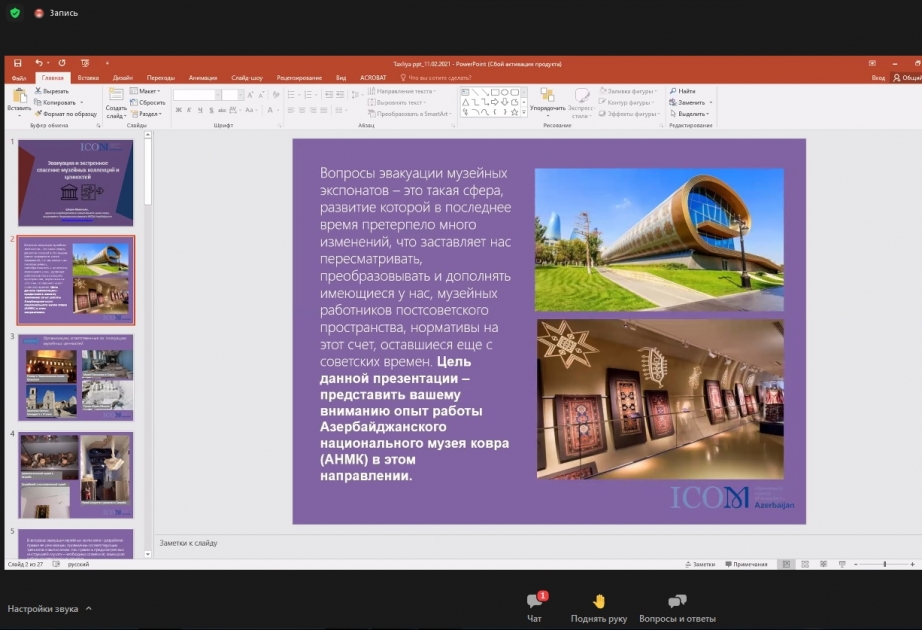Viewport: 922px width, 630px height.
Task: Open the Файл menu
Action: tap(19, 78)
